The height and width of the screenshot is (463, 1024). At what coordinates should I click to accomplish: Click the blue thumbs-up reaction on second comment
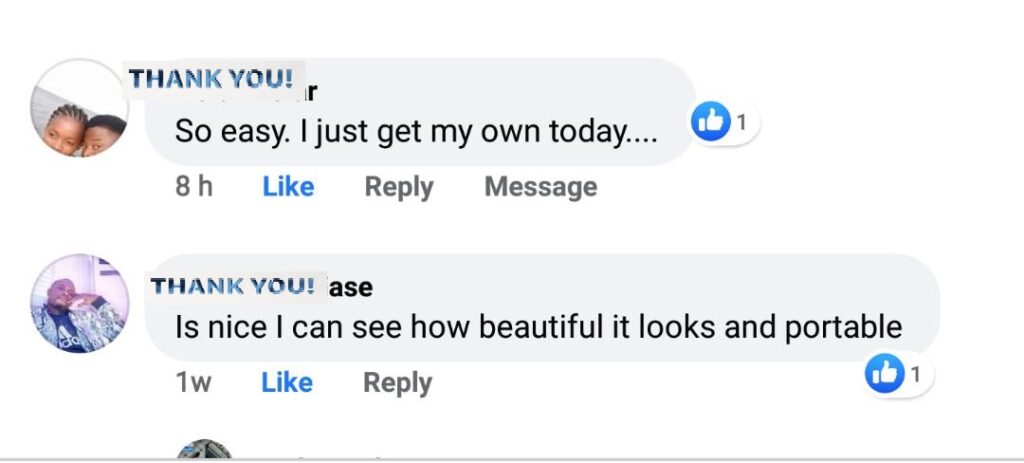coord(884,375)
